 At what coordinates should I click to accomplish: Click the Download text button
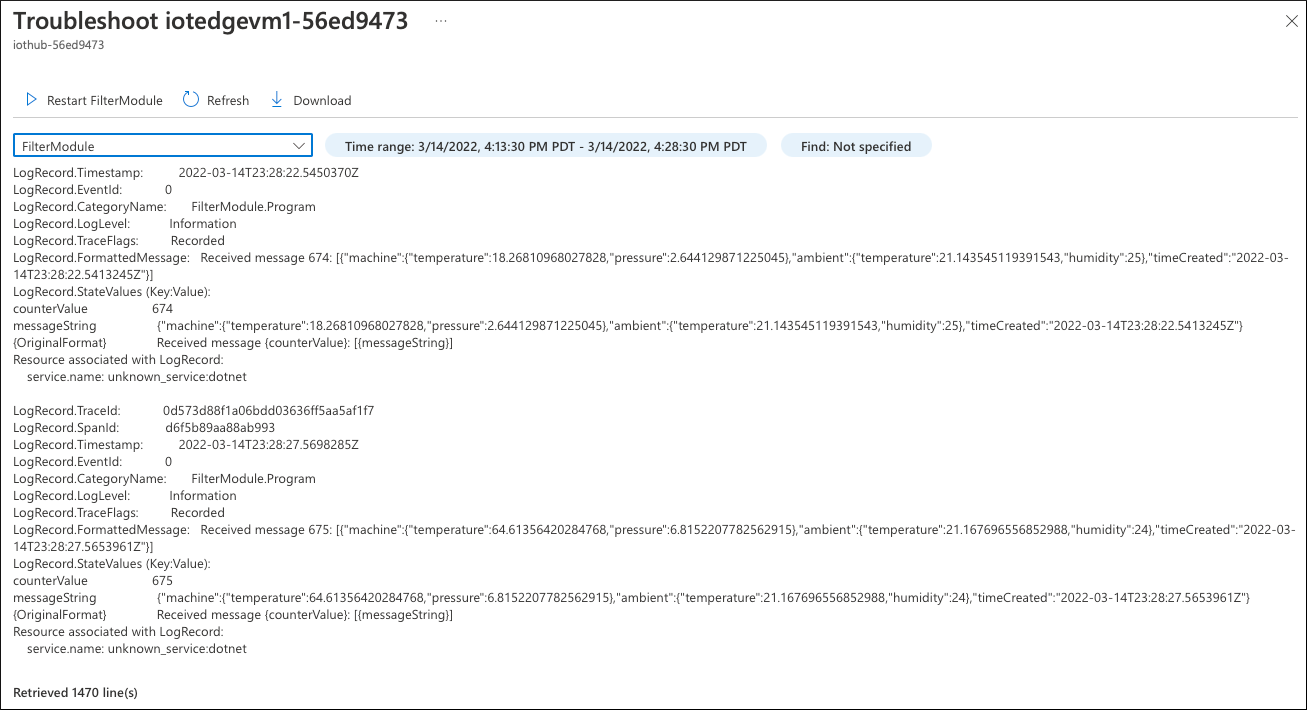coord(322,100)
